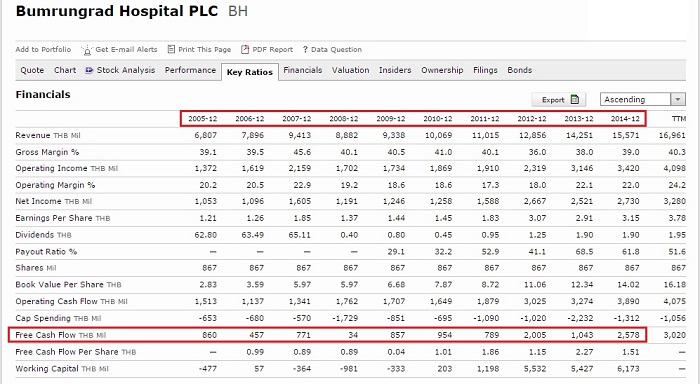Select the Key Ratios tab
700x384 pixels.
(x=250, y=72)
